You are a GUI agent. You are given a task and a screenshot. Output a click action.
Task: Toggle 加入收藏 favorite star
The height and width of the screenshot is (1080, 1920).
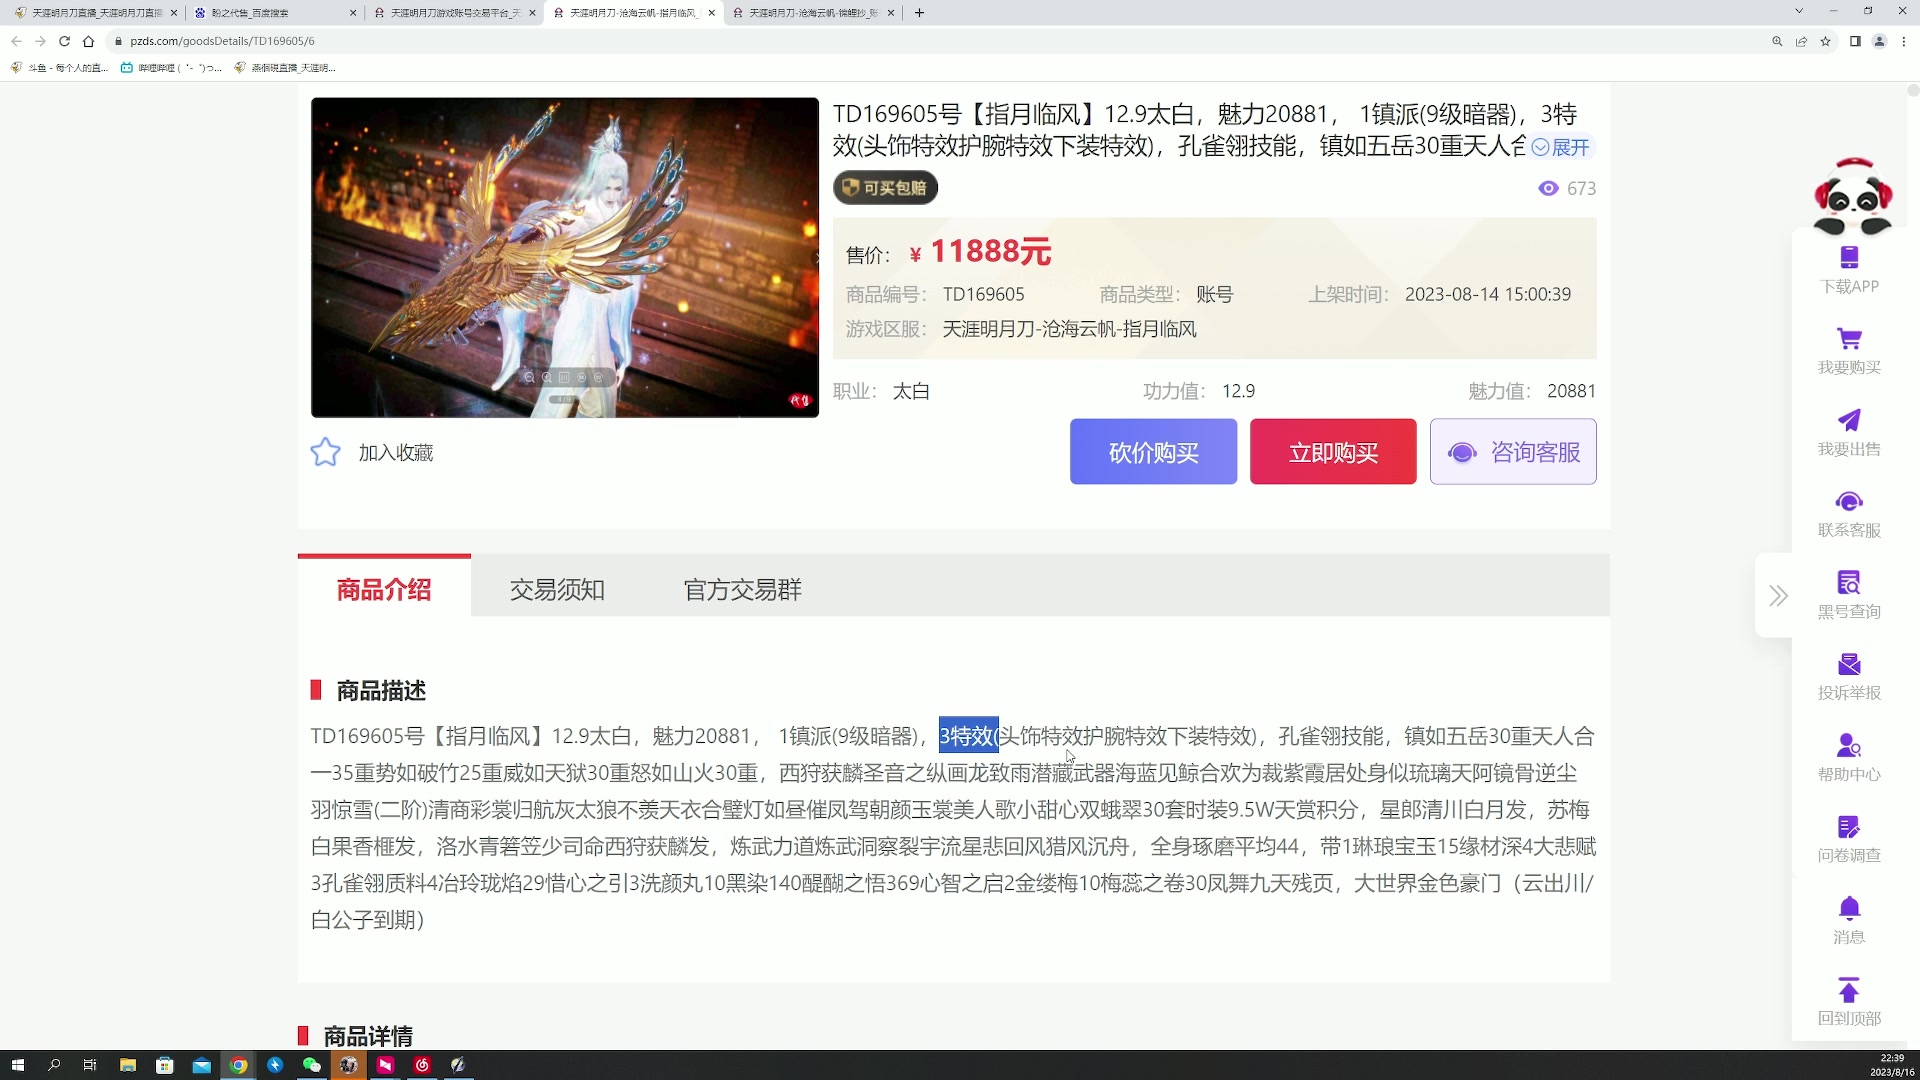[x=325, y=452]
